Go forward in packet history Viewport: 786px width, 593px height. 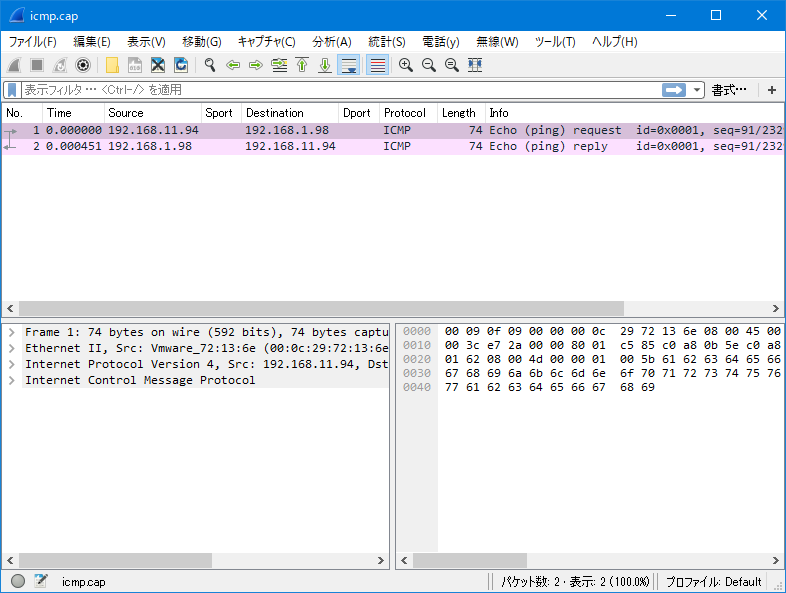click(256, 65)
